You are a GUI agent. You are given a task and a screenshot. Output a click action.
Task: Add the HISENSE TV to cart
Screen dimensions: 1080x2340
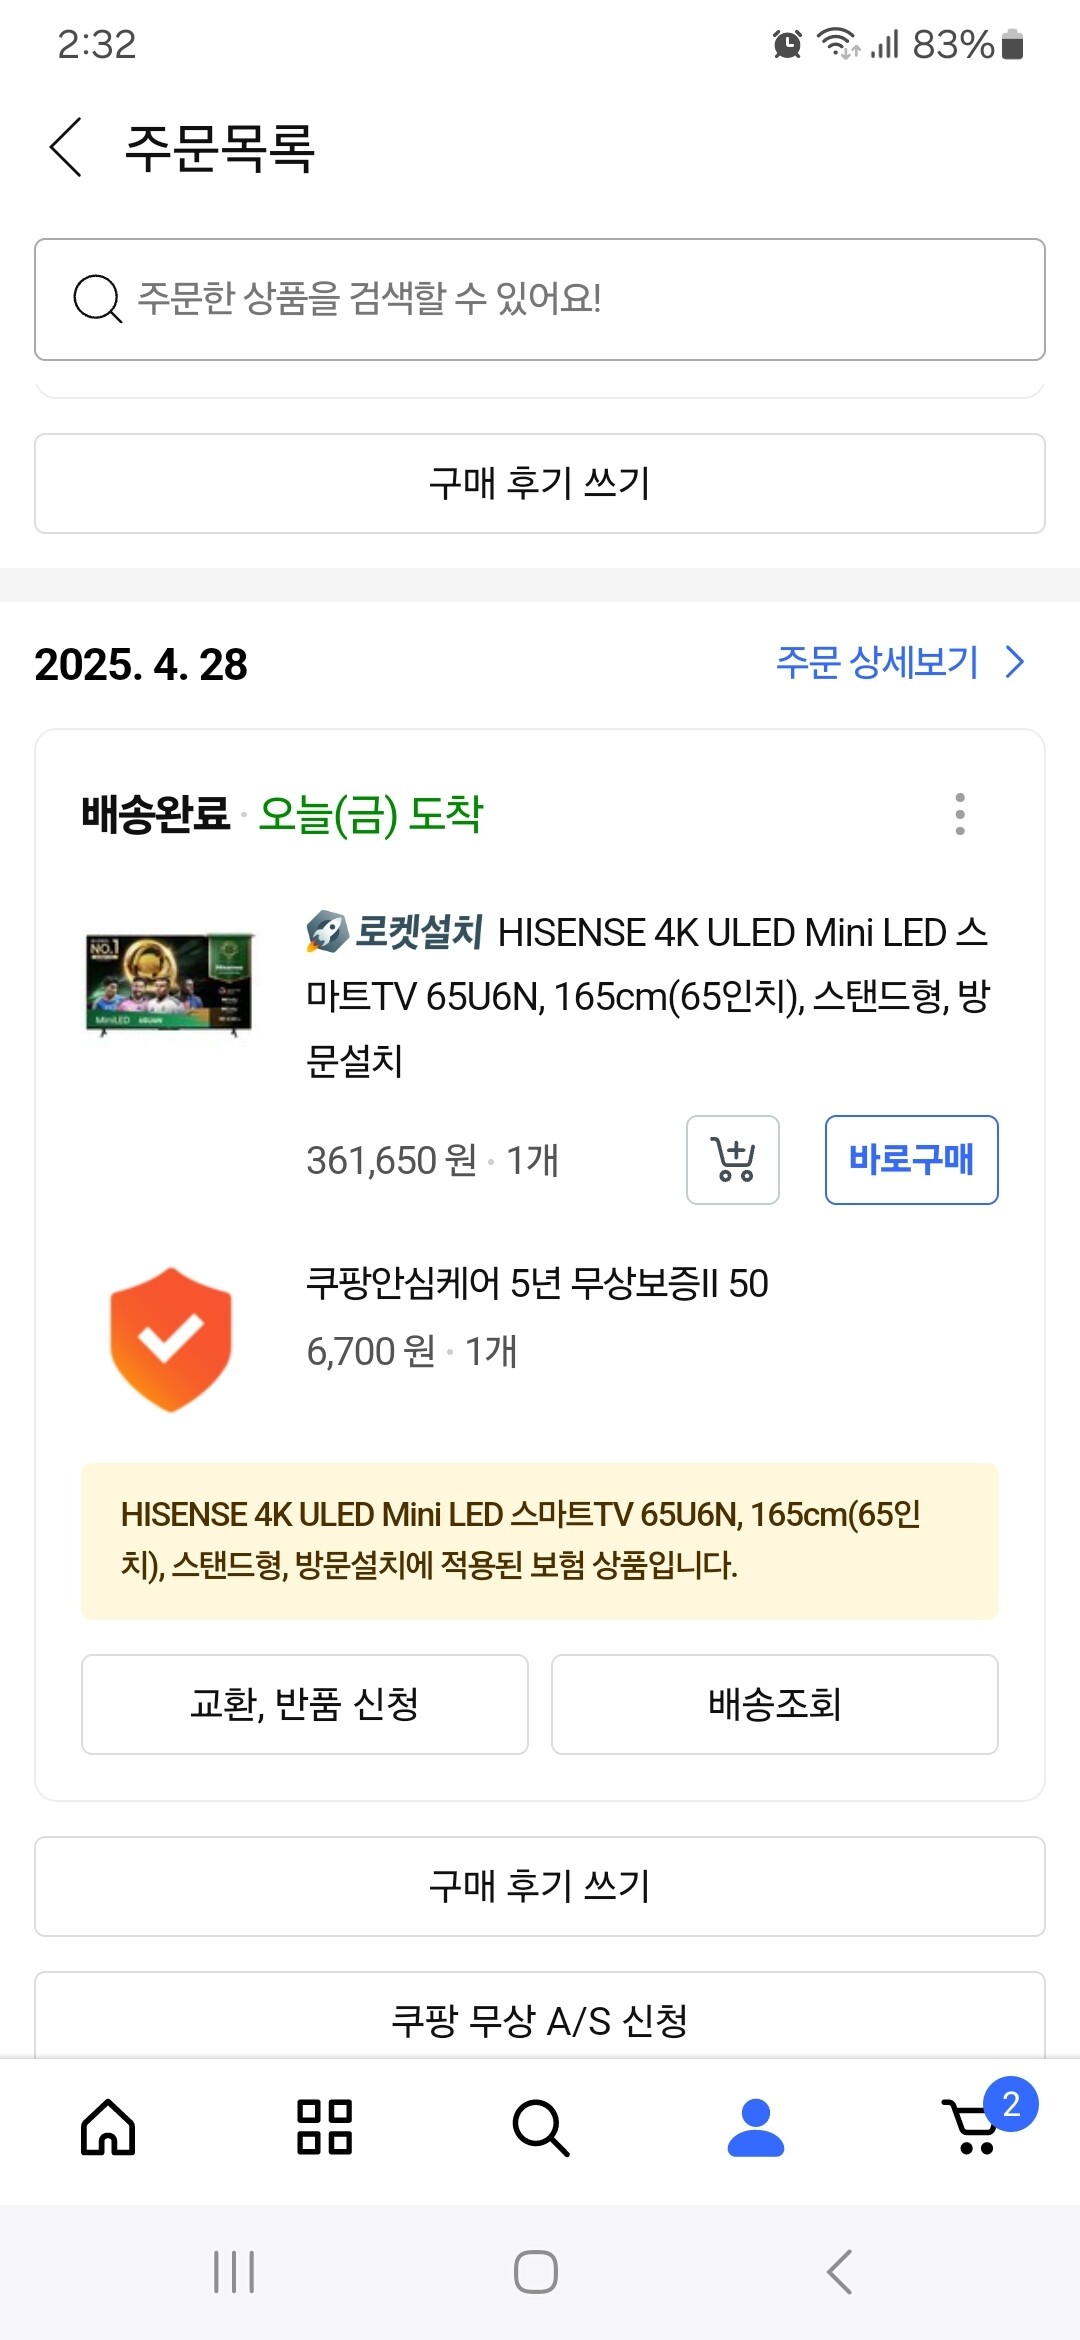[x=733, y=1160]
